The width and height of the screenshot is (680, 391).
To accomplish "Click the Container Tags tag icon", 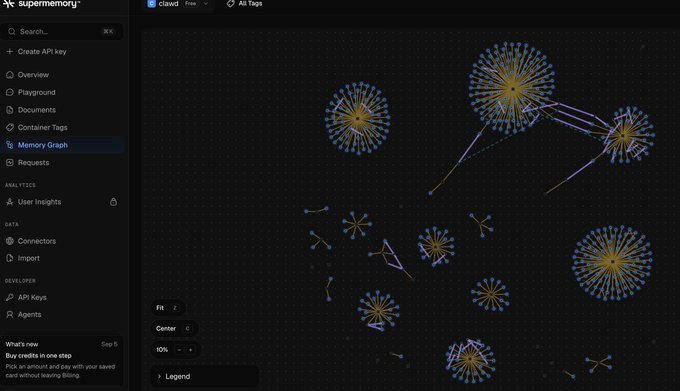I will coord(10,127).
